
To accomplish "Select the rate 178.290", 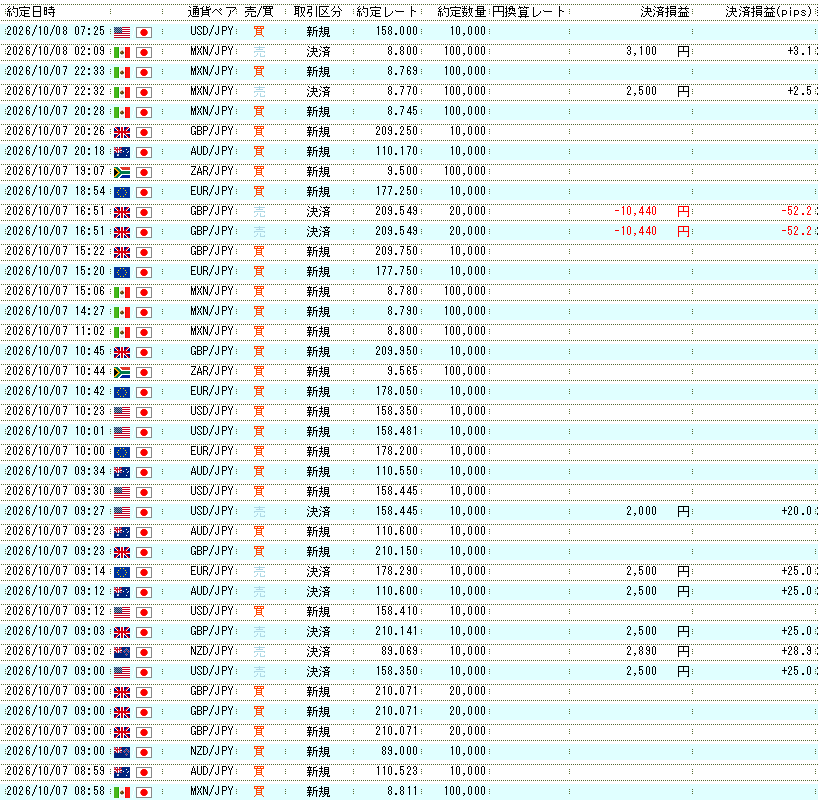I will (x=396, y=571).
